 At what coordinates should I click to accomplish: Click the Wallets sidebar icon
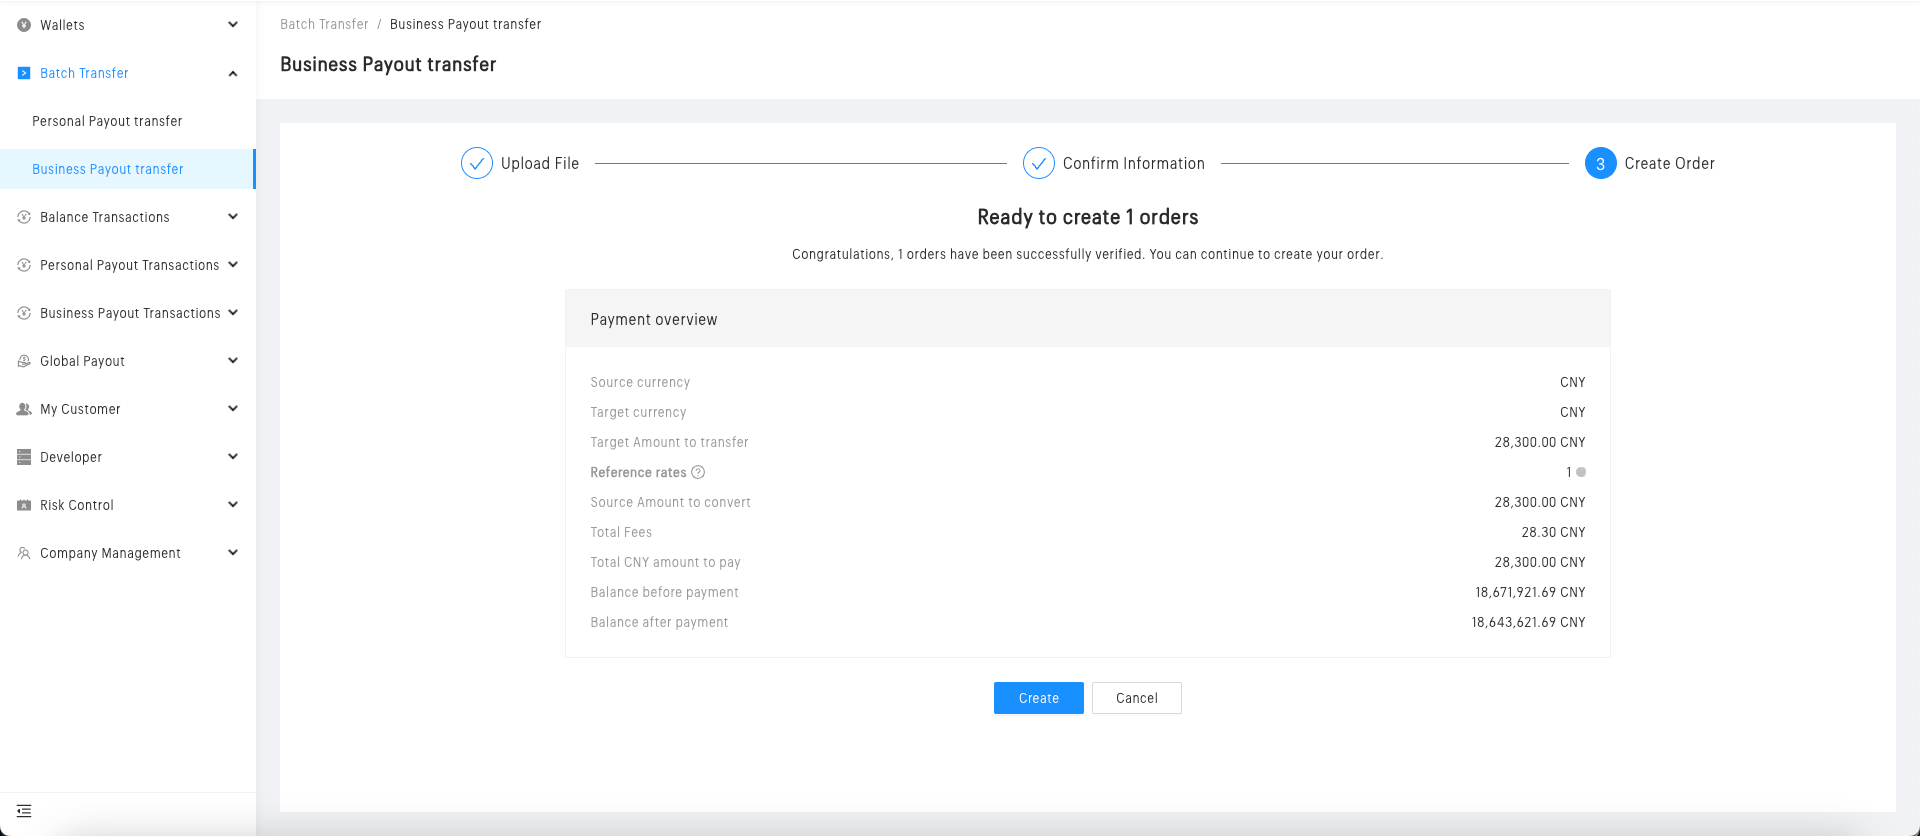[x=24, y=25]
